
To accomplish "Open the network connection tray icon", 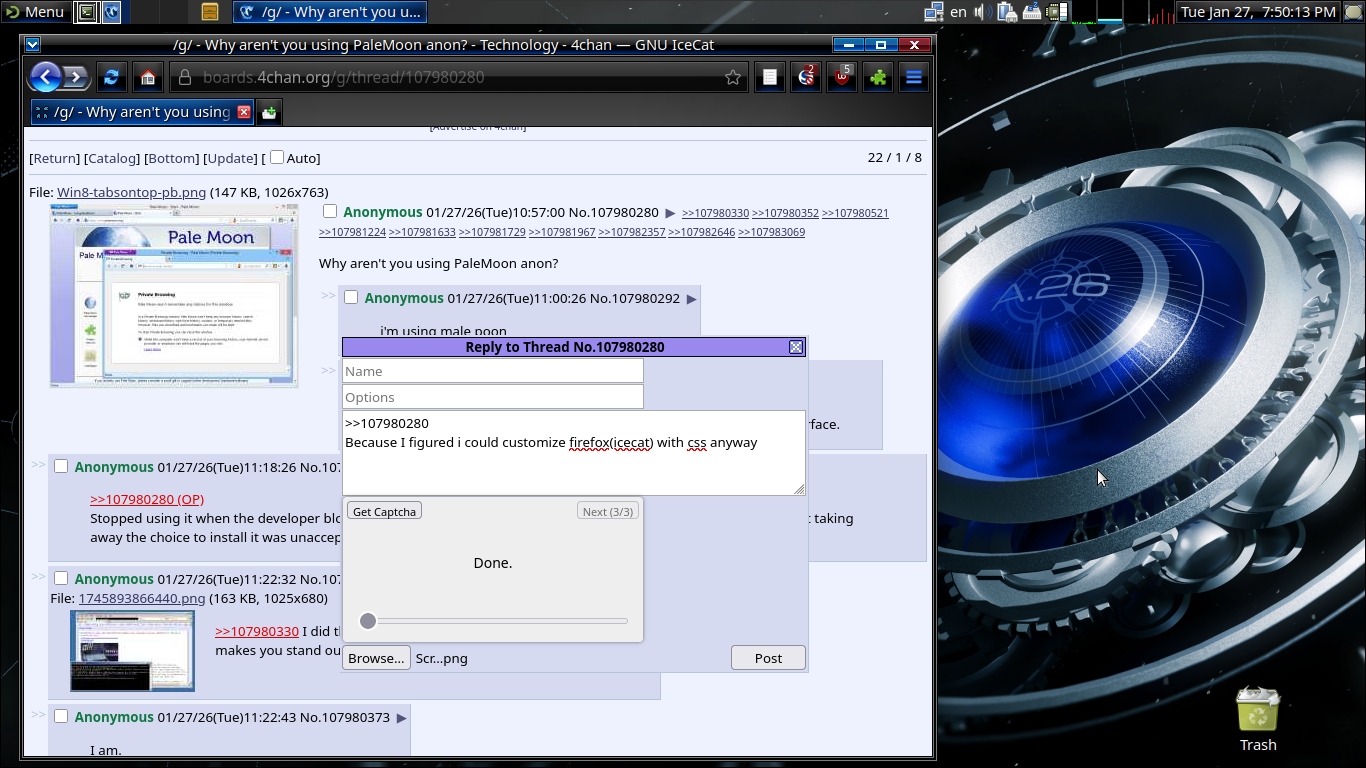I will coord(934,12).
